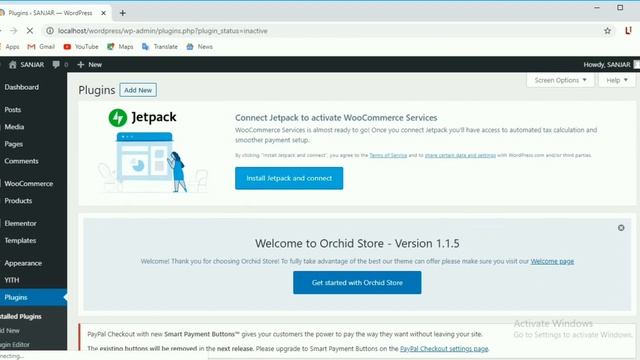Open share certain data and settings link
Screen dimensions: 640x360
point(460,155)
